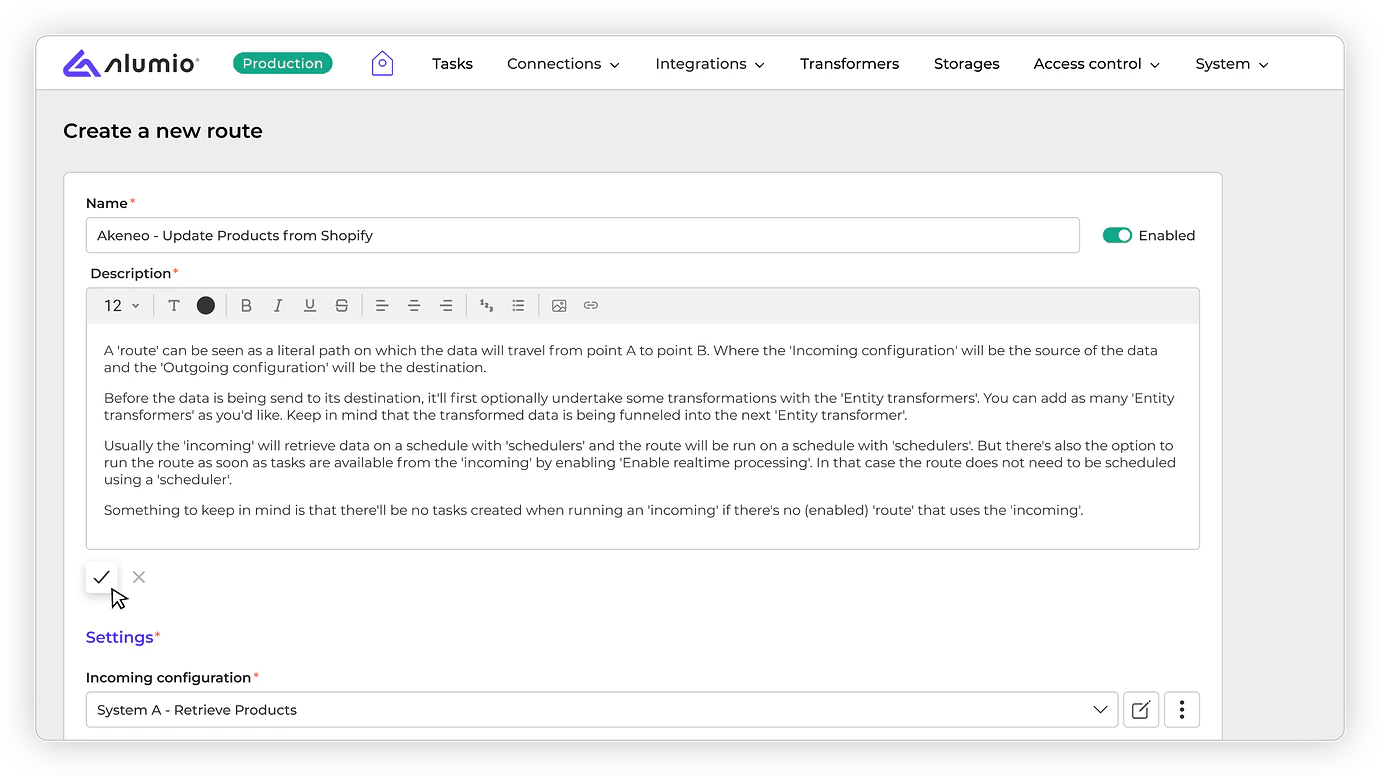1380x776 pixels.
Task: Open the Storages page
Action: click(966, 64)
